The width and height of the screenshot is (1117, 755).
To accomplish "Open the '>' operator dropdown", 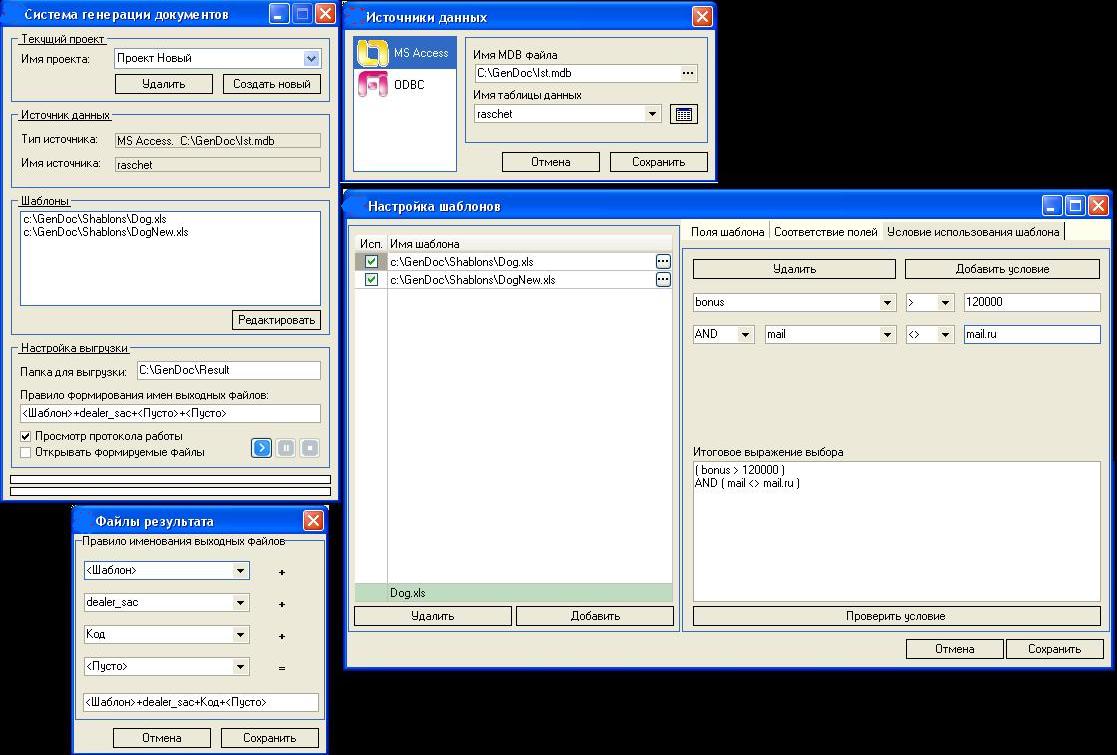I will coord(945,302).
